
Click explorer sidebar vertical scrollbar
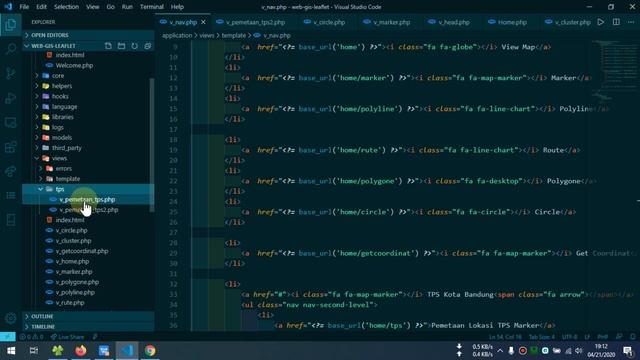point(152,145)
